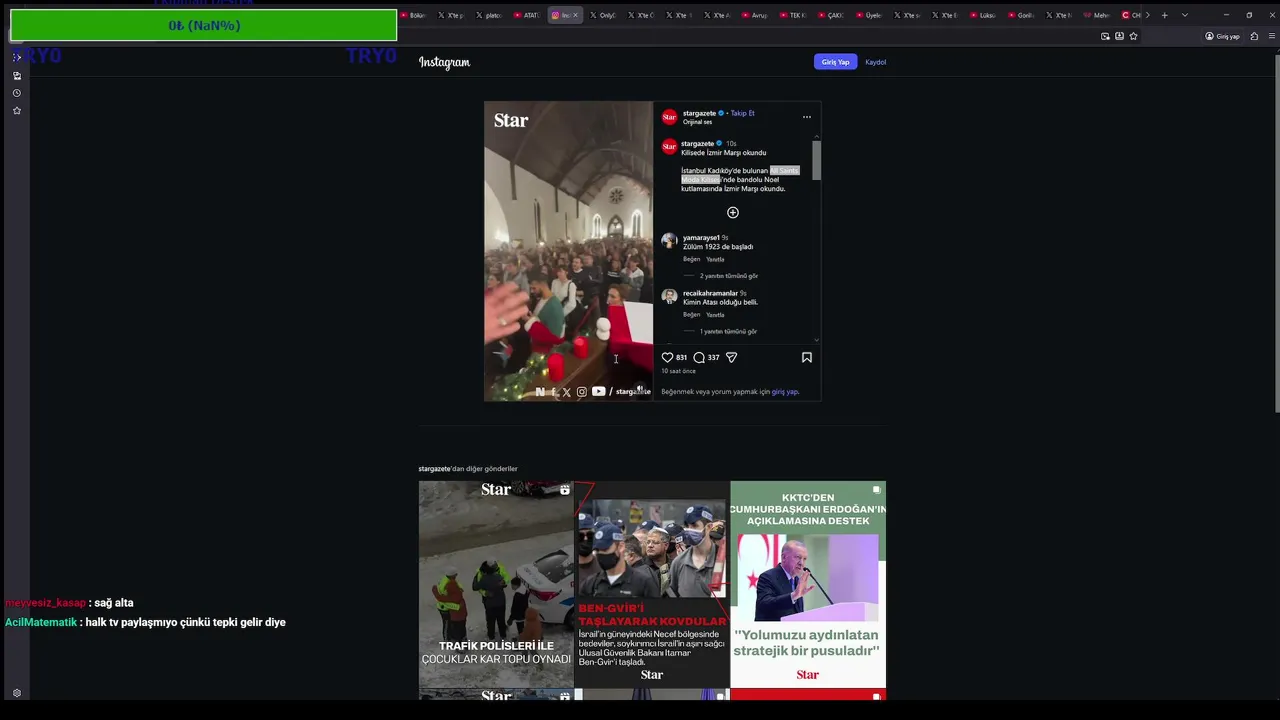Like recaikahramanlar's comment via Beğen
The height and width of the screenshot is (720, 1280).
(x=692, y=315)
